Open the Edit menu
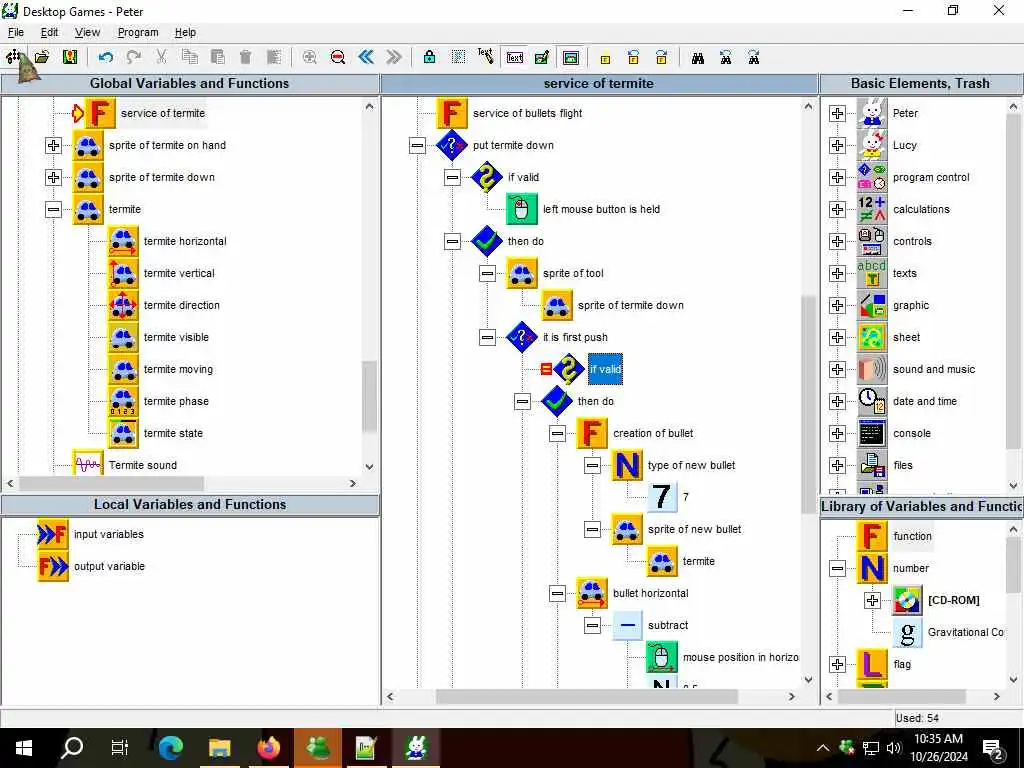The width and height of the screenshot is (1024, 768). [49, 32]
